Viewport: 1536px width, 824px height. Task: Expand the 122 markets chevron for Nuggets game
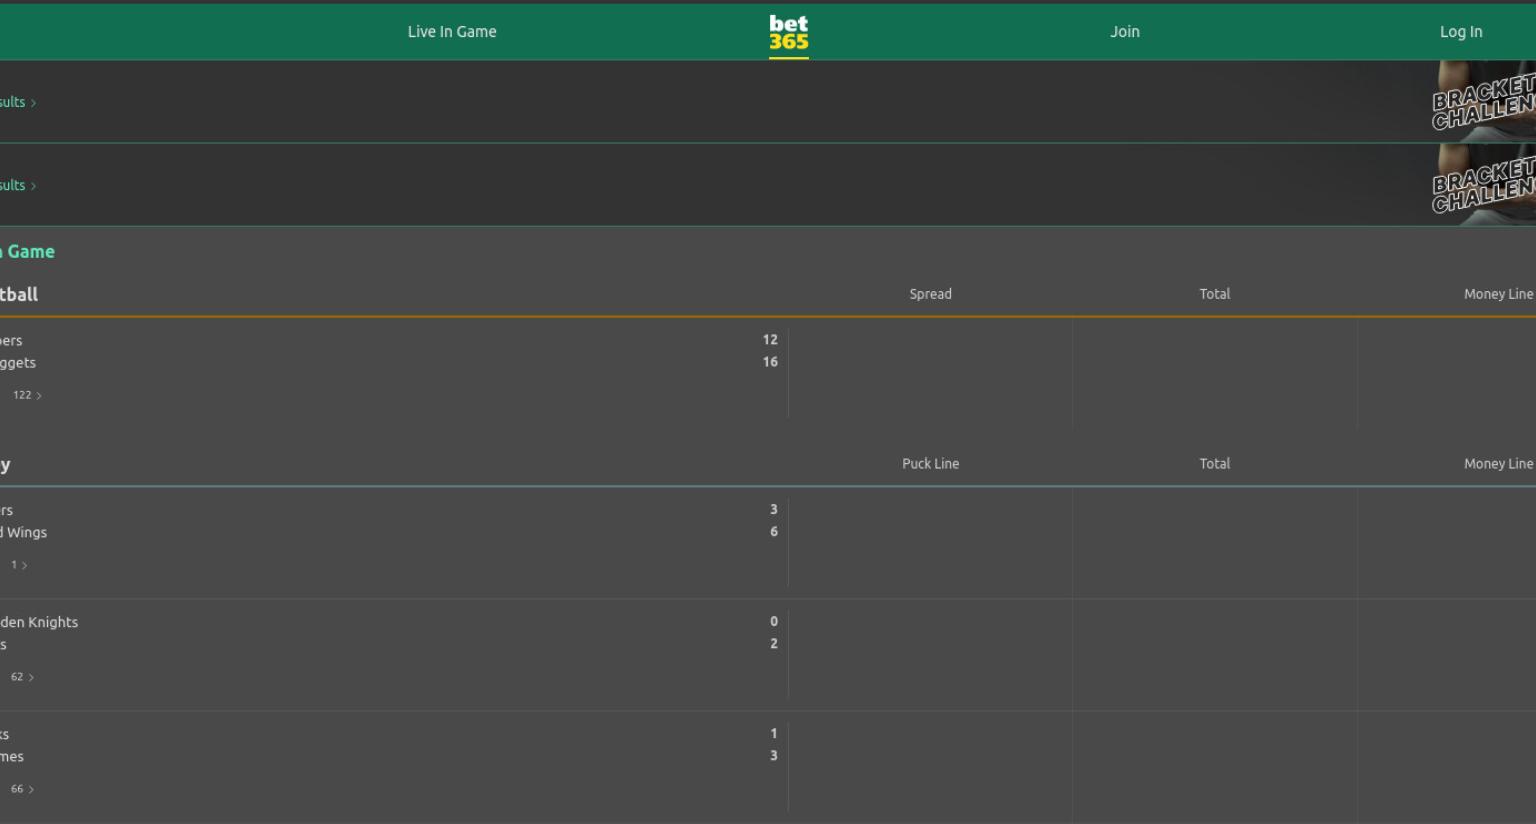pyautogui.click(x=27, y=395)
